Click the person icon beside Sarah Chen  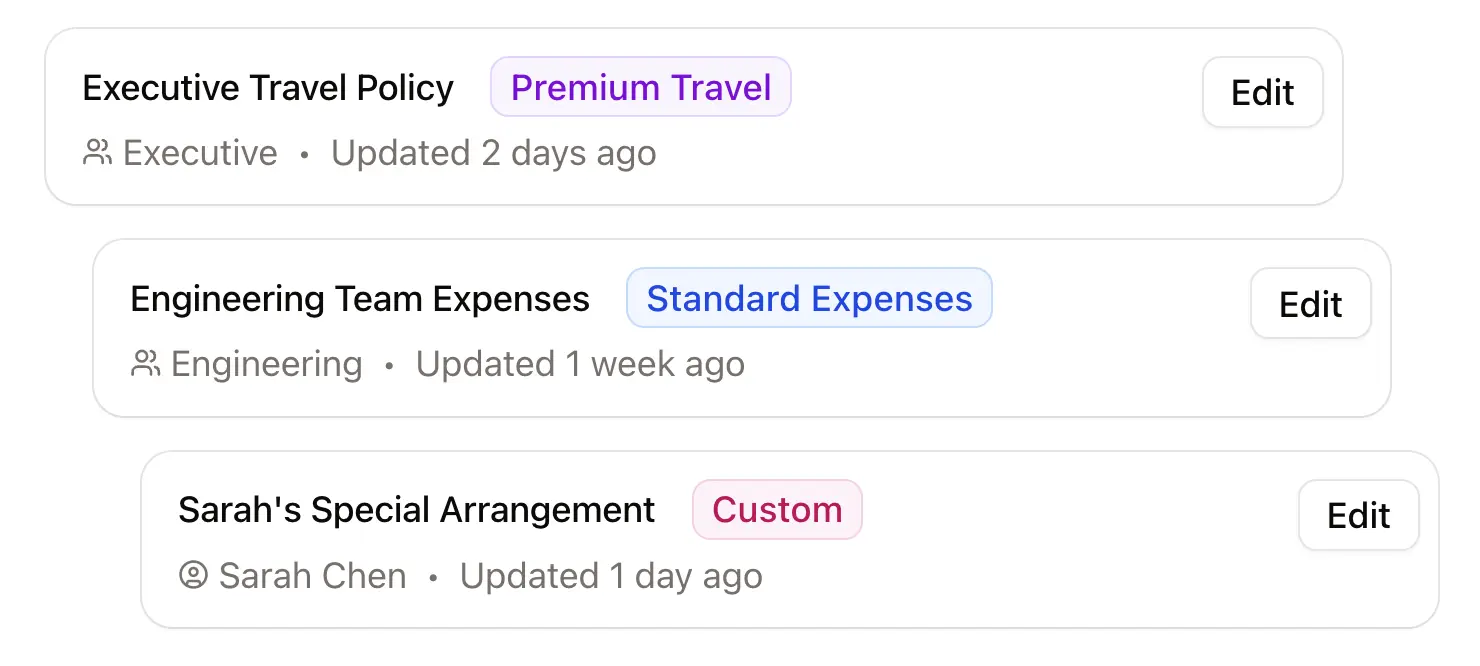(193, 576)
